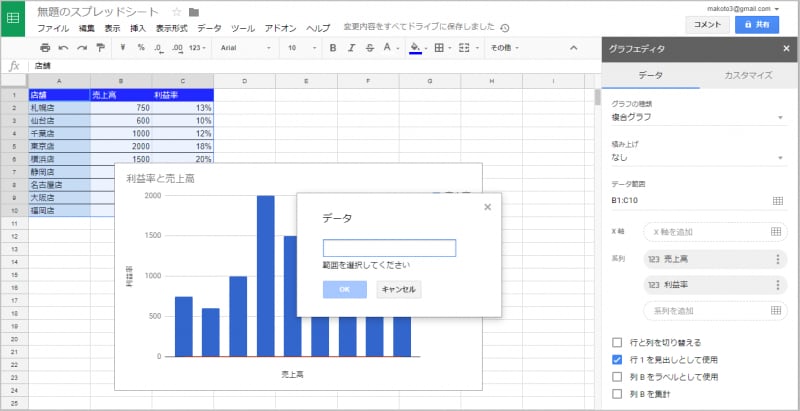Open the ツール menu
Viewport: 800px width, 411px height.
point(243,29)
